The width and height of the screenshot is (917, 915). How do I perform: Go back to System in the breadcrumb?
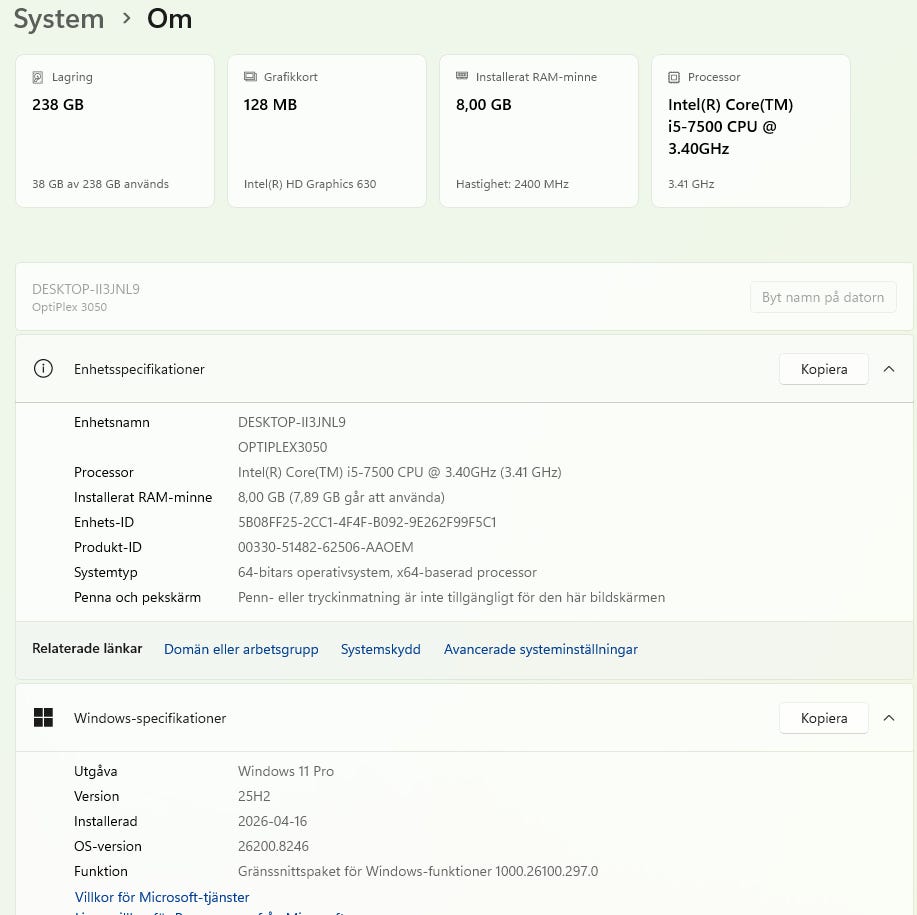(58, 19)
